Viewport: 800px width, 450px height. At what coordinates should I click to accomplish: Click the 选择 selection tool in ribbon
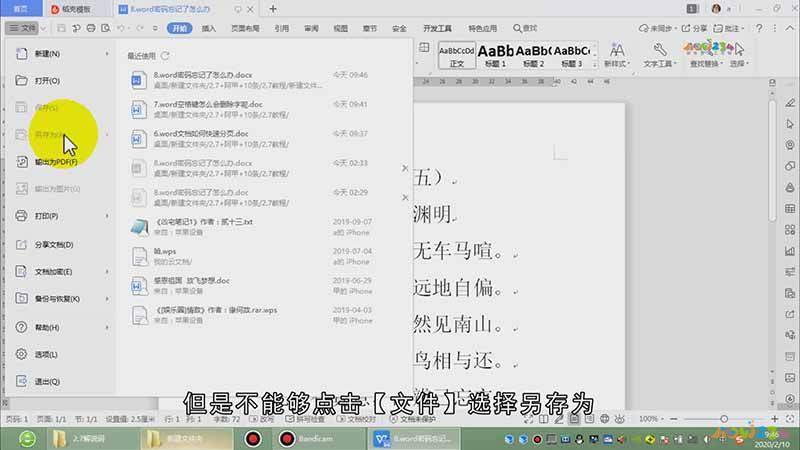pyautogui.click(x=739, y=55)
